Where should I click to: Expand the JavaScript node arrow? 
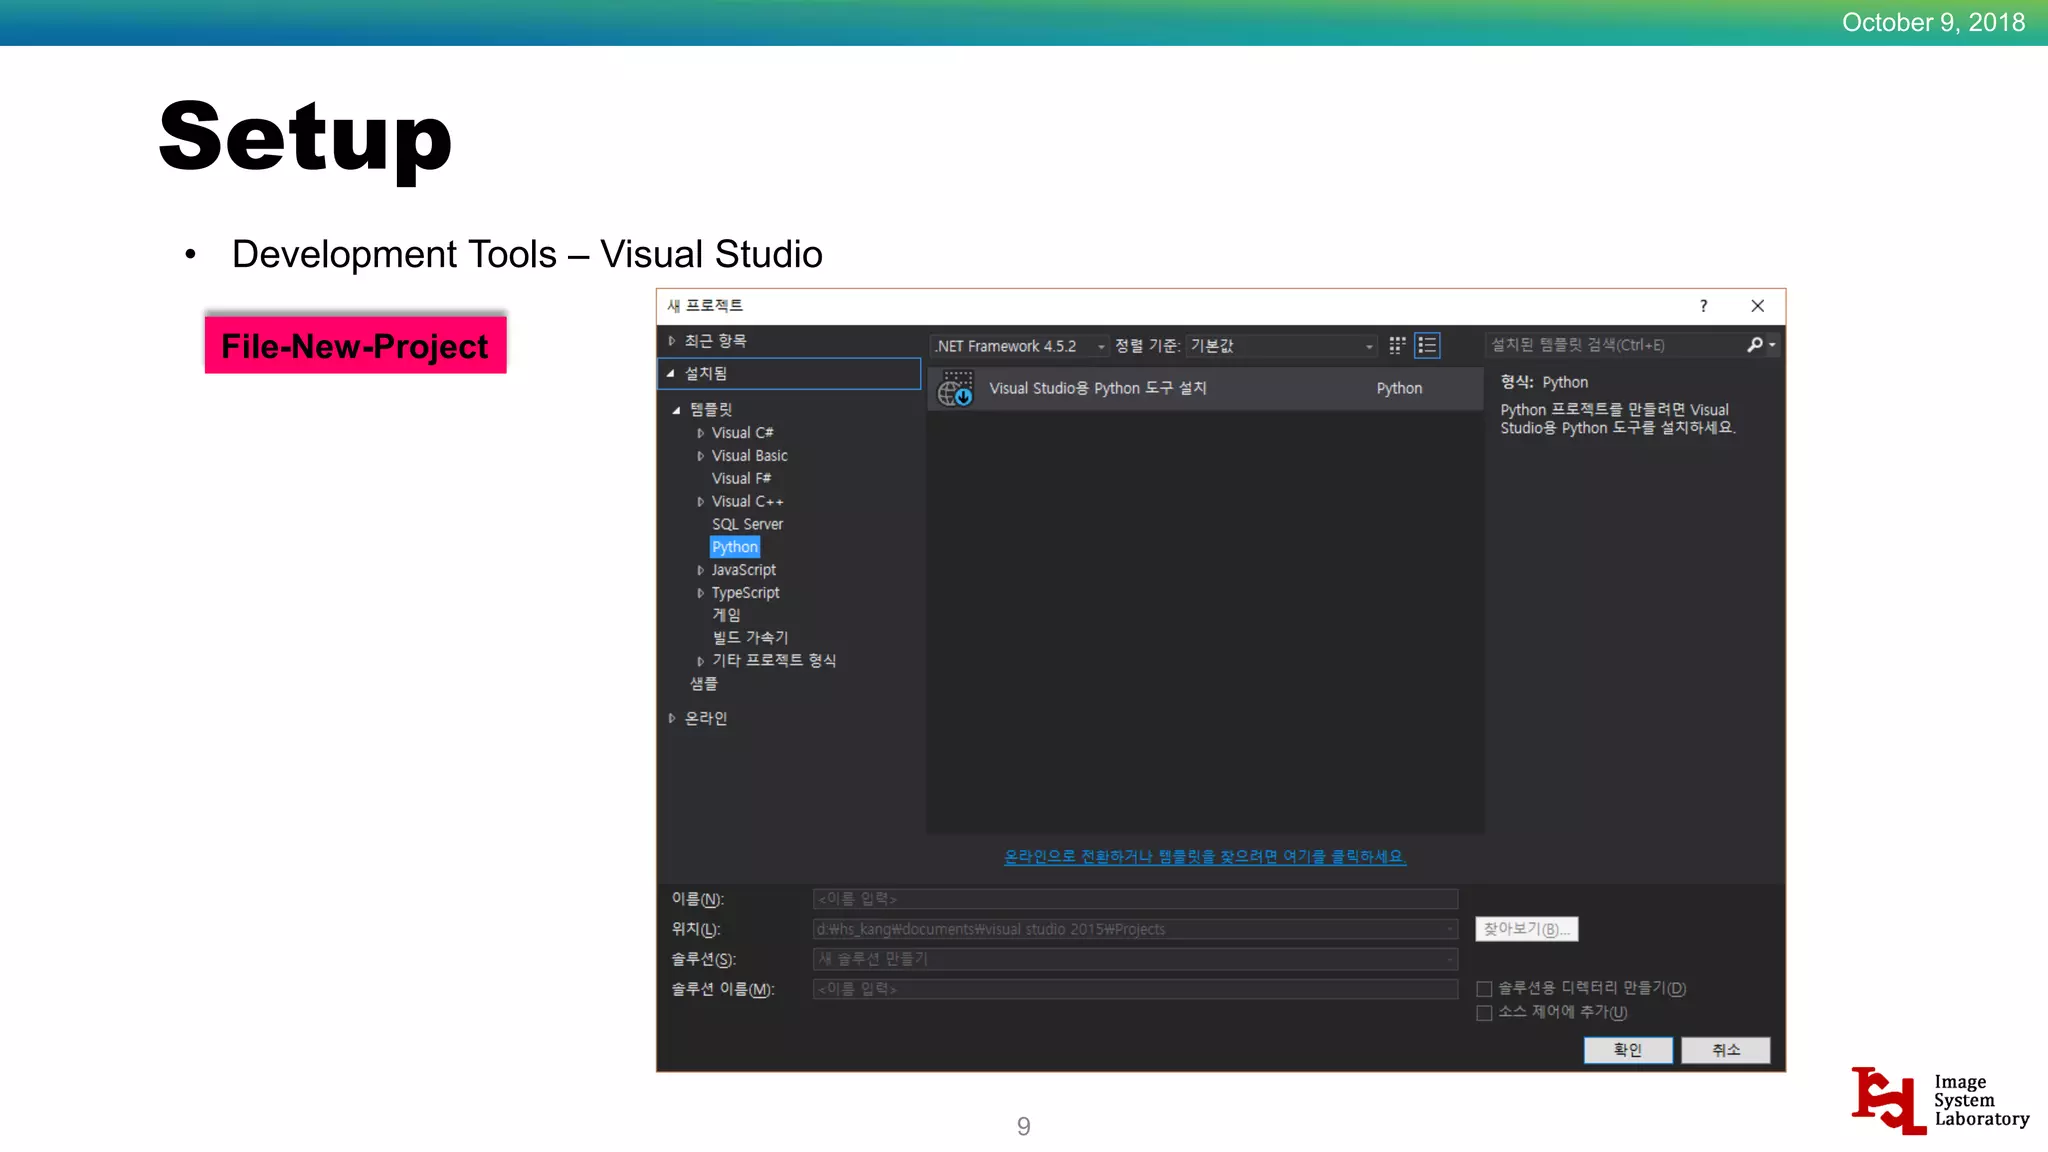pos(700,570)
